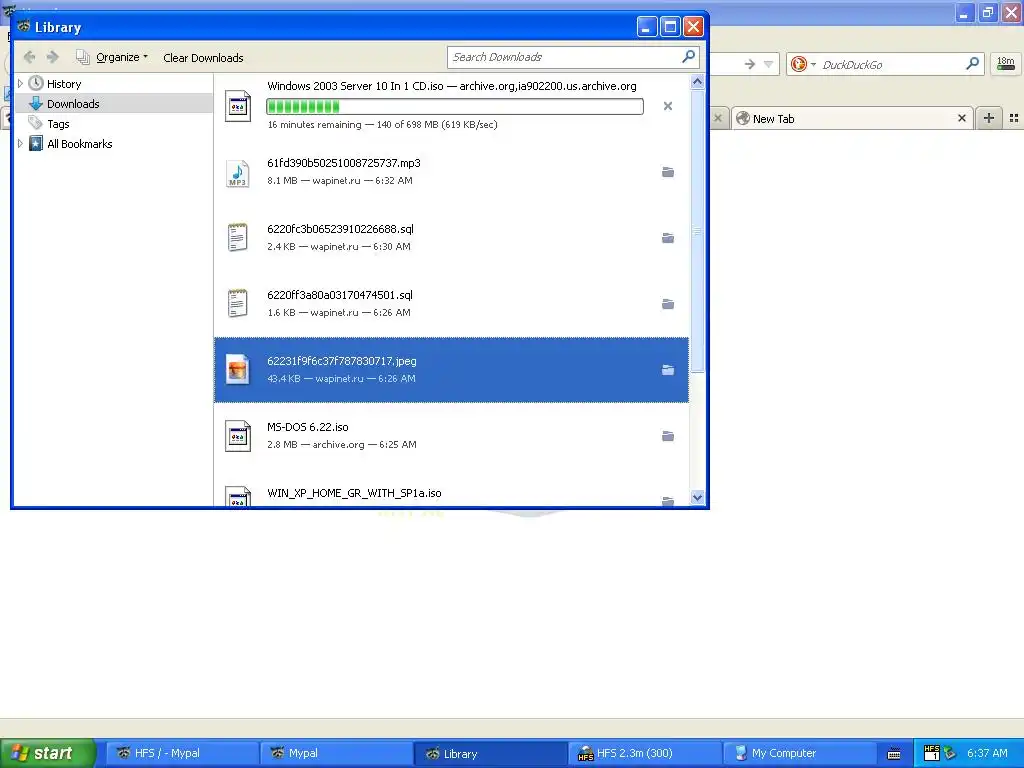
Task: Select Tags in the sidebar
Action: click(x=58, y=124)
